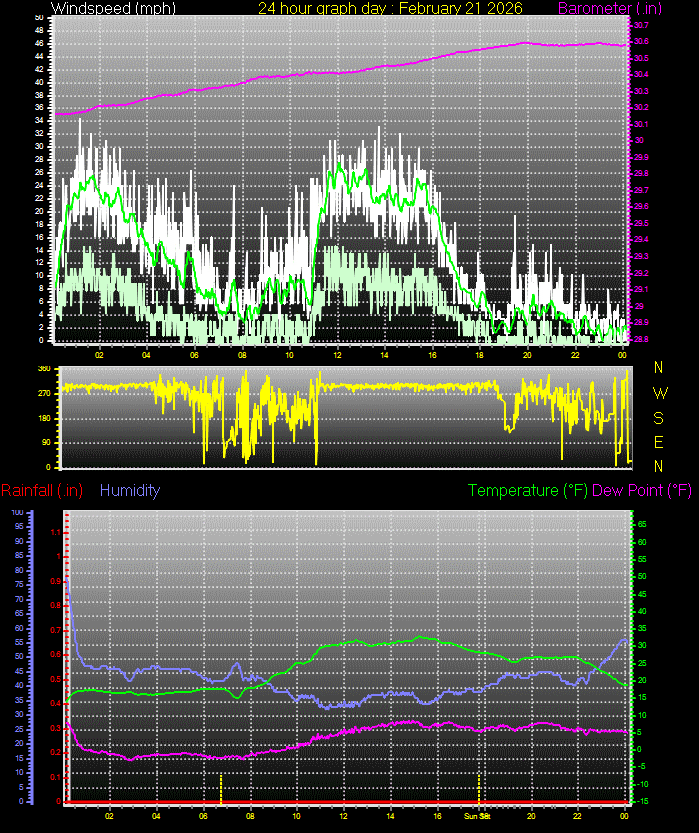Click the 'N' compass letter at top
Viewport: 699px width, 833px height.
[658, 368]
